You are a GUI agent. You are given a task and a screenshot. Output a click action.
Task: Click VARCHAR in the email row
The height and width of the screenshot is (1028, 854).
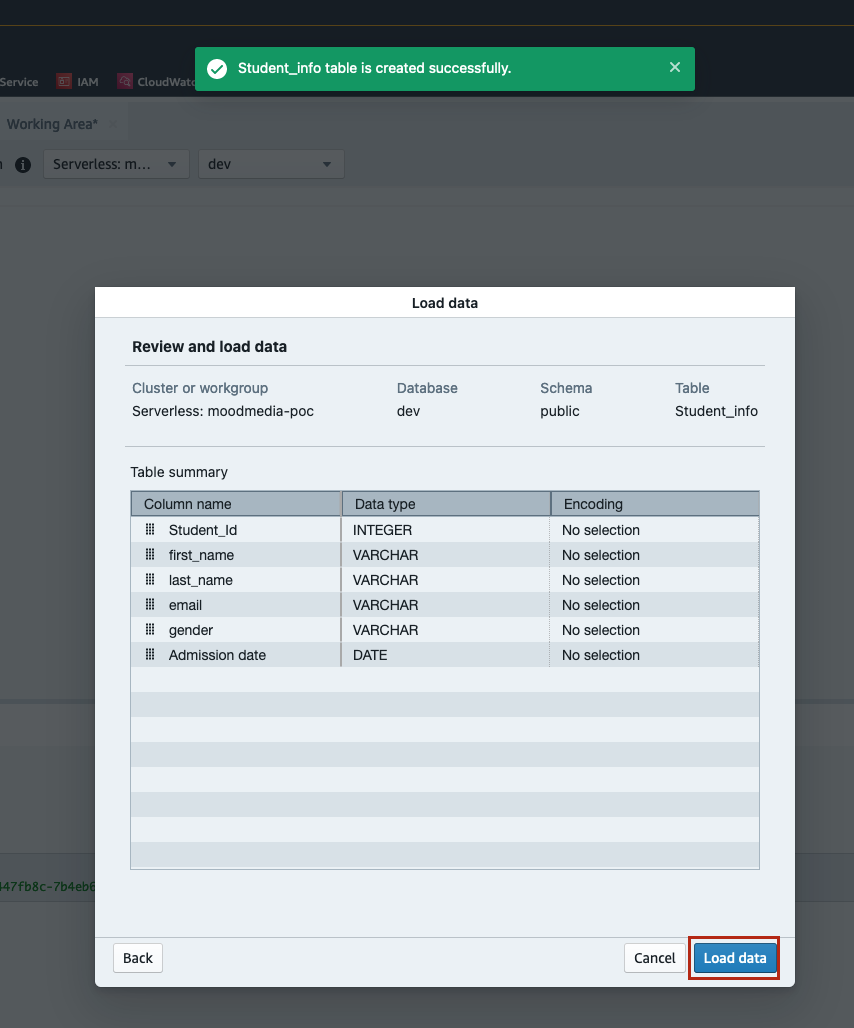click(385, 605)
